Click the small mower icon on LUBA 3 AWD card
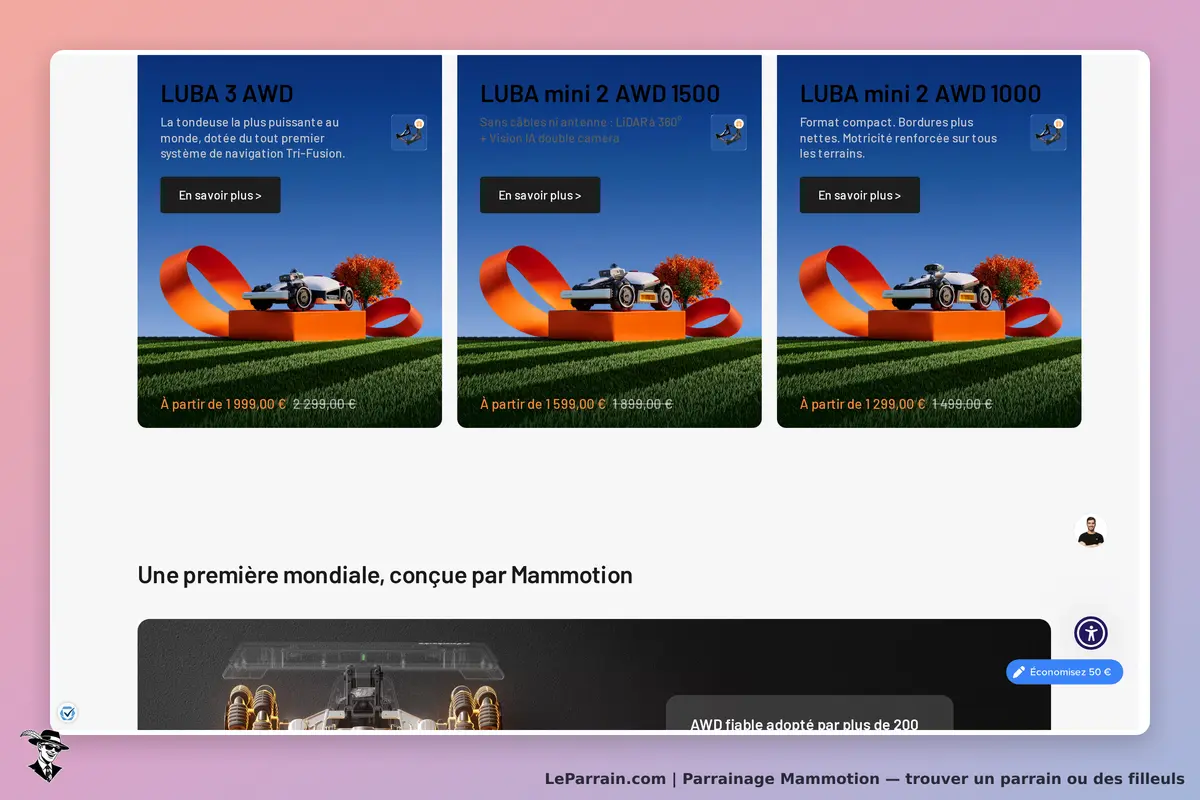The height and width of the screenshot is (800, 1200). click(x=409, y=133)
